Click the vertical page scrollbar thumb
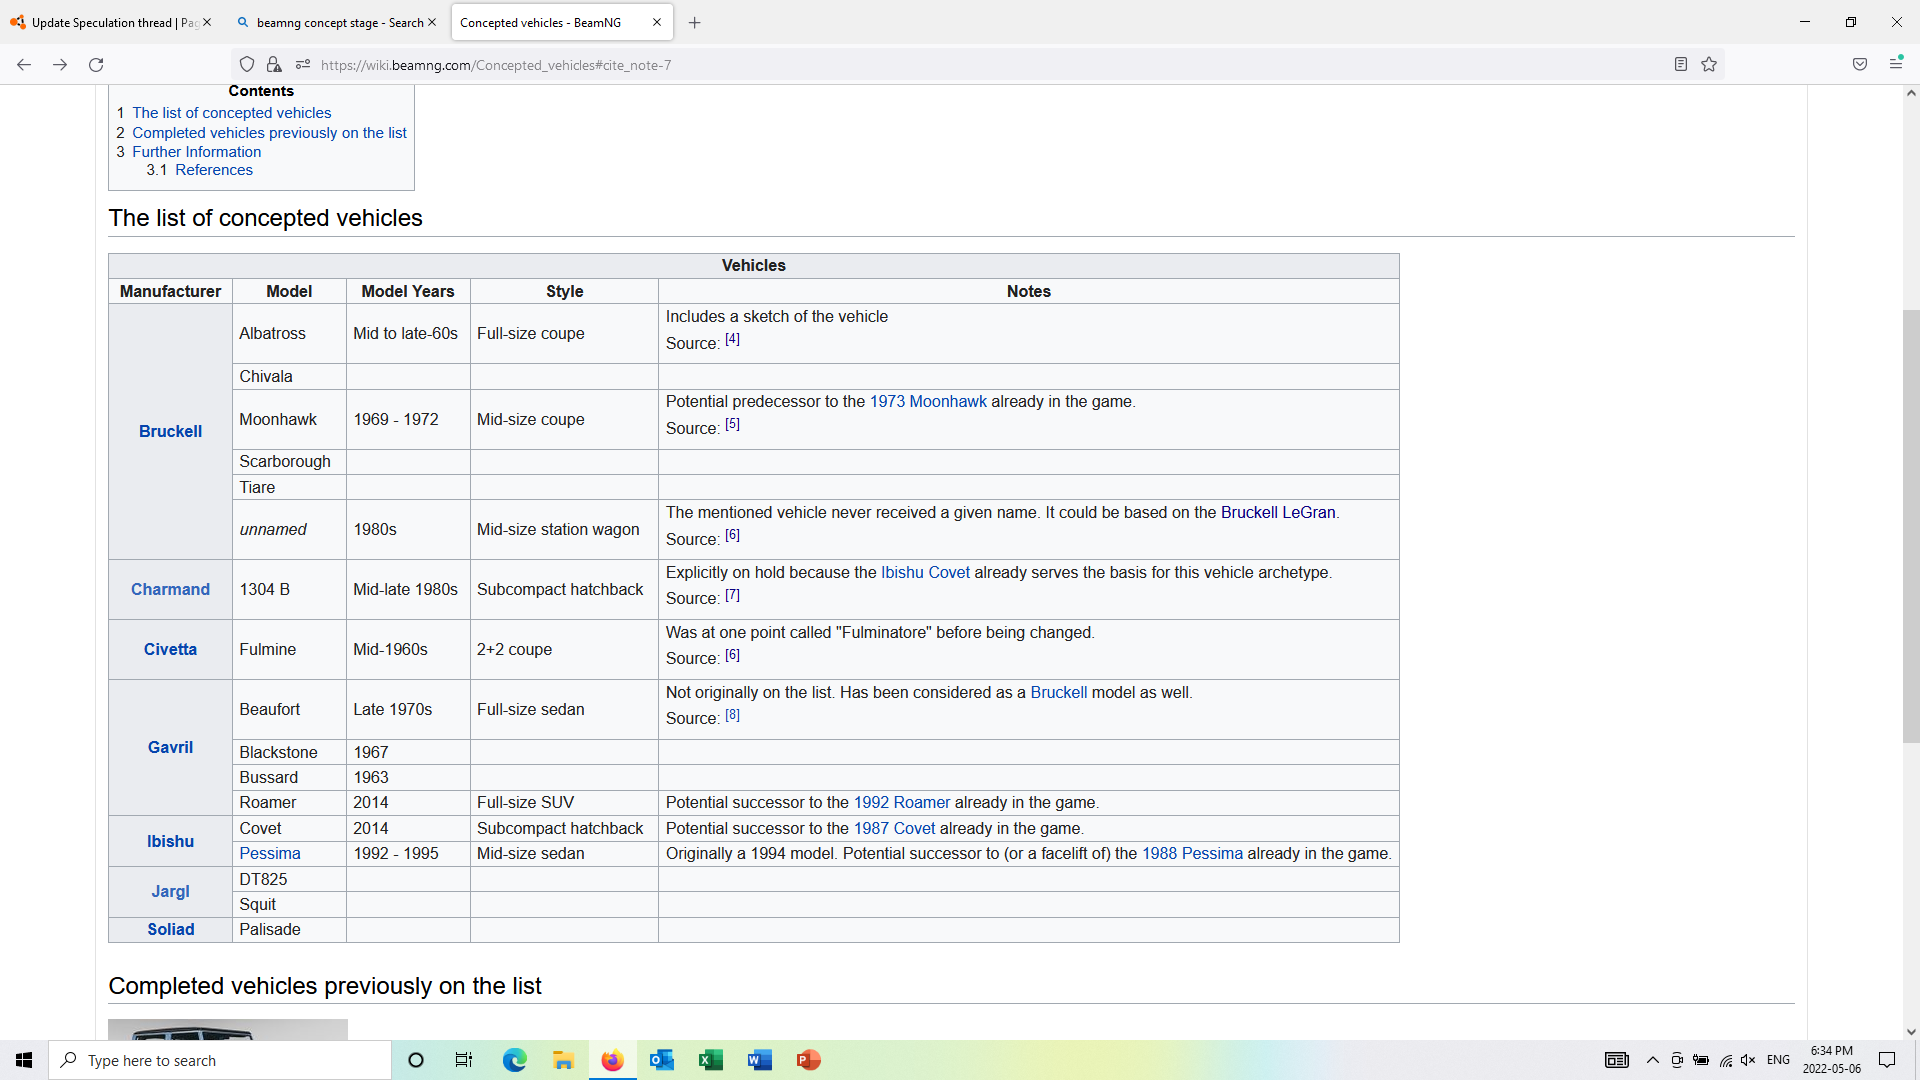Viewport: 1920px width, 1080px height. click(x=1911, y=526)
